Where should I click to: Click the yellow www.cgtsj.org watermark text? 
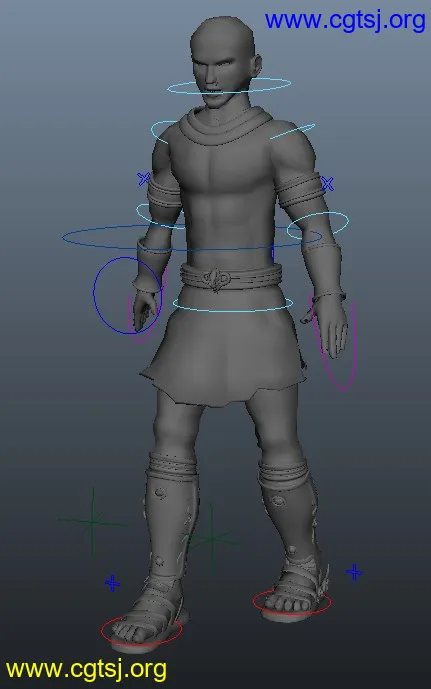pyautogui.click(x=87, y=670)
